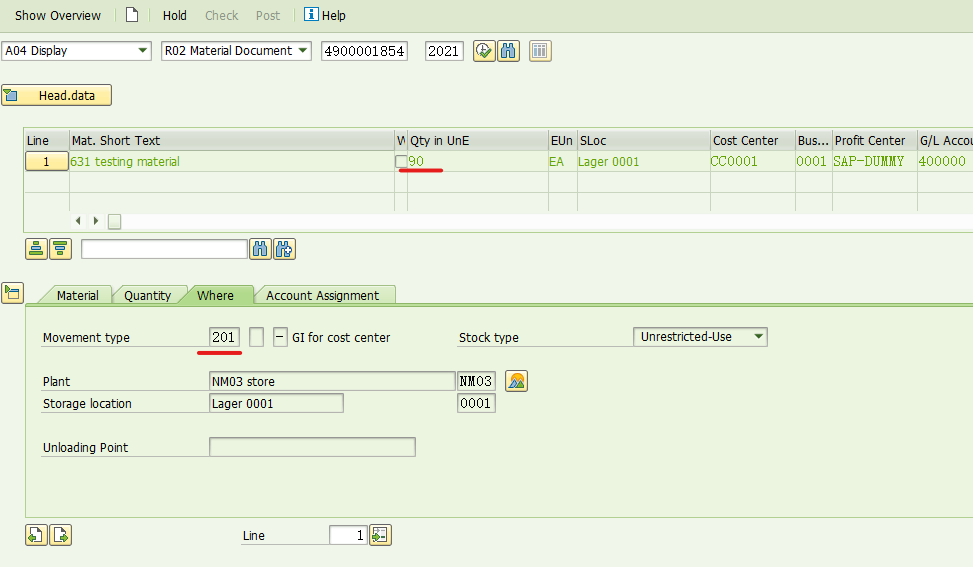
Task: Click the plant code field NM03
Action: pyautogui.click(x=476, y=381)
